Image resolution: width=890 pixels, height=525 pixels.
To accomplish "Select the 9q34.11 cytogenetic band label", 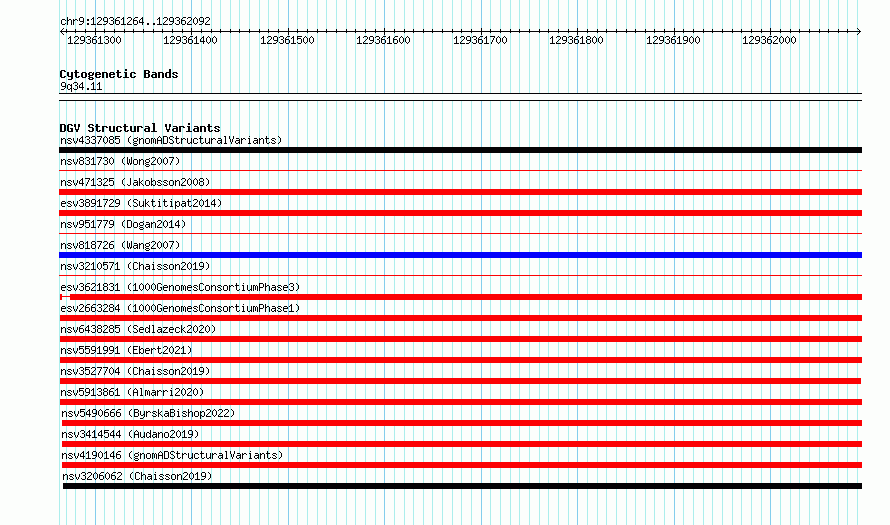I will [81, 86].
